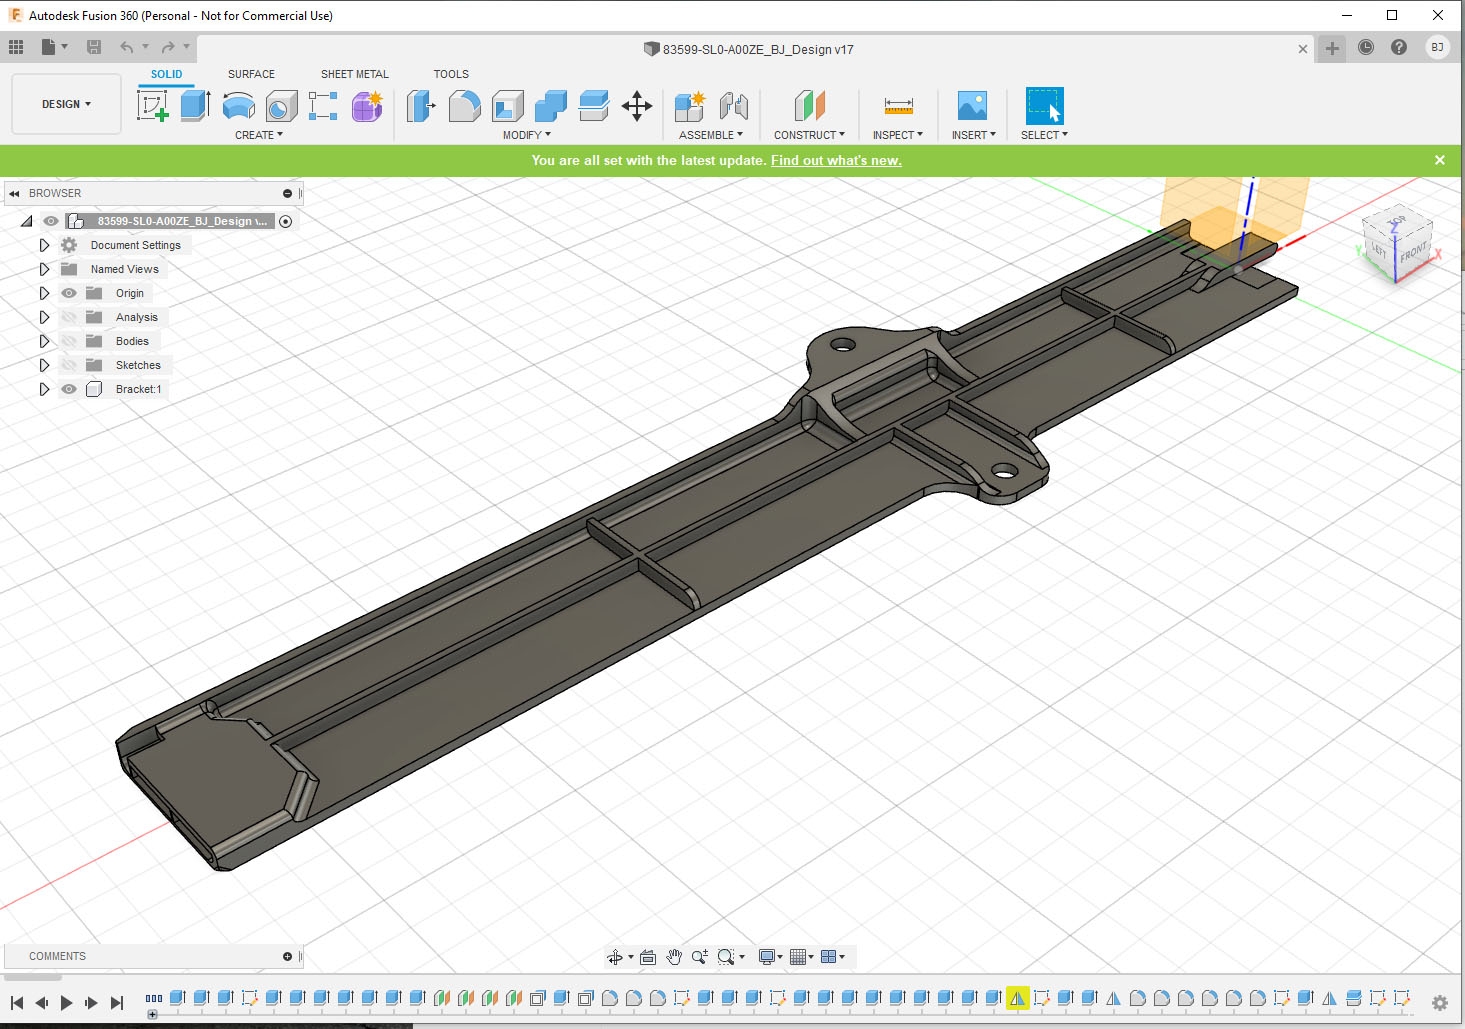Select the Insert Decal image tool
Screen dimensions: 1465x1029
[x=972, y=106]
